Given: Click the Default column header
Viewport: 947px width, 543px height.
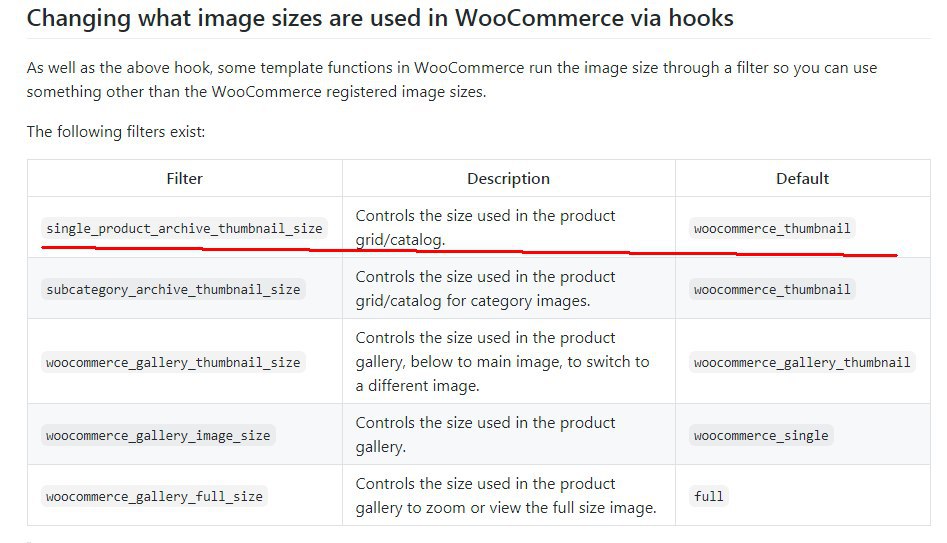Looking at the screenshot, I should pyautogui.click(x=802, y=178).
